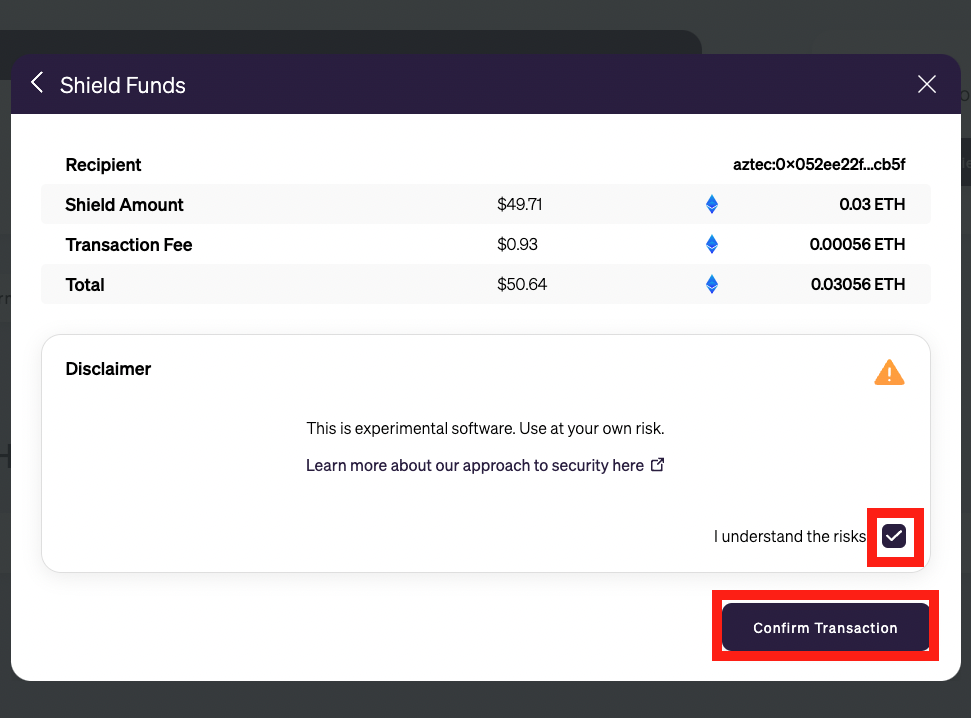The width and height of the screenshot is (971, 718).
Task: Click the $49.71 shield amount value
Action: coord(520,204)
